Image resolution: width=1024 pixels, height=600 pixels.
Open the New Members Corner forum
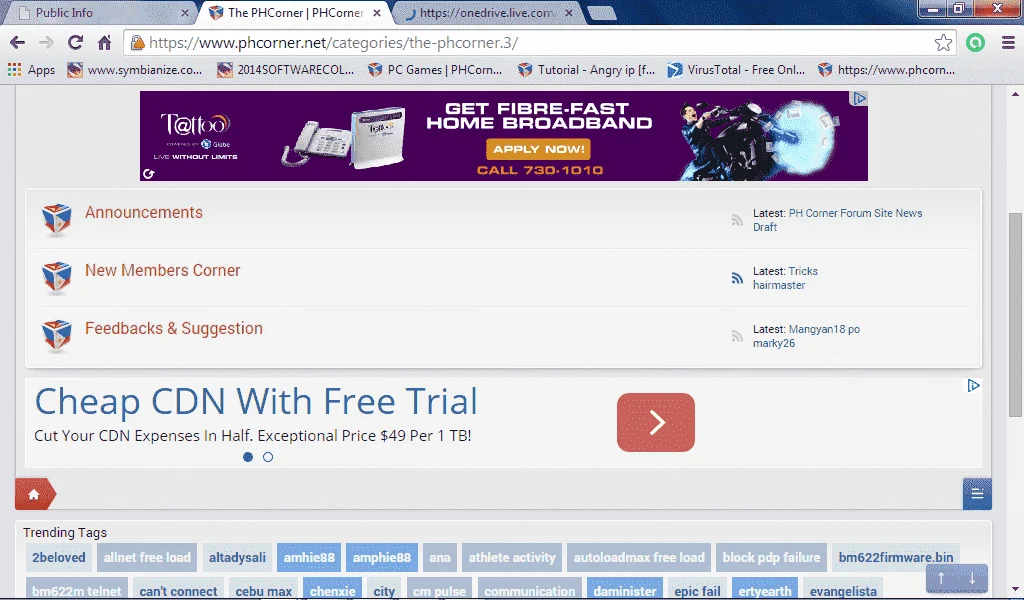tap(163, 270)
